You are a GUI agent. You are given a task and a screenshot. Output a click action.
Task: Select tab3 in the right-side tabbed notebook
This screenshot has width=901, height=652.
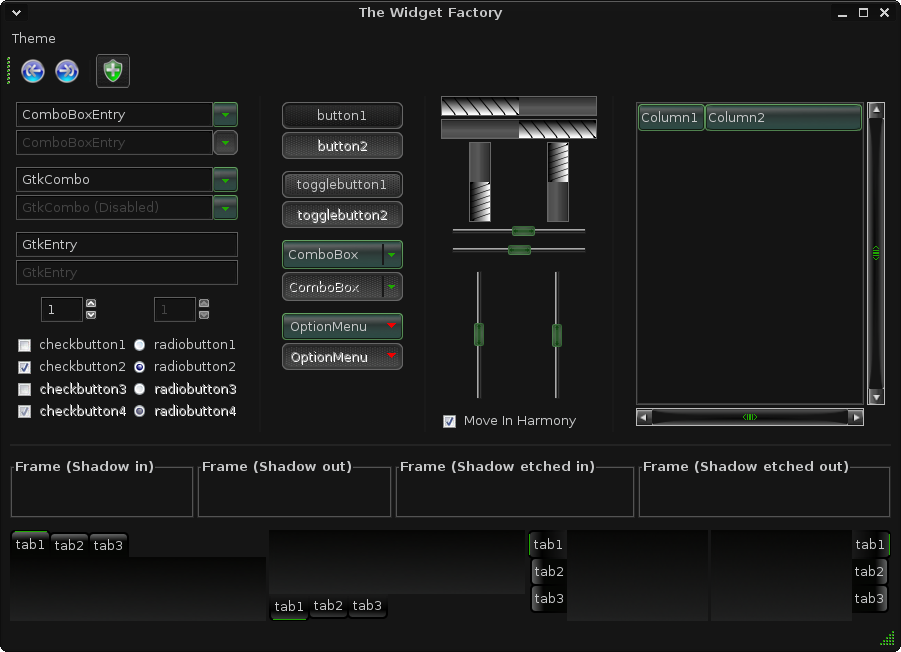pyautogui.click(x=869, y=599)
